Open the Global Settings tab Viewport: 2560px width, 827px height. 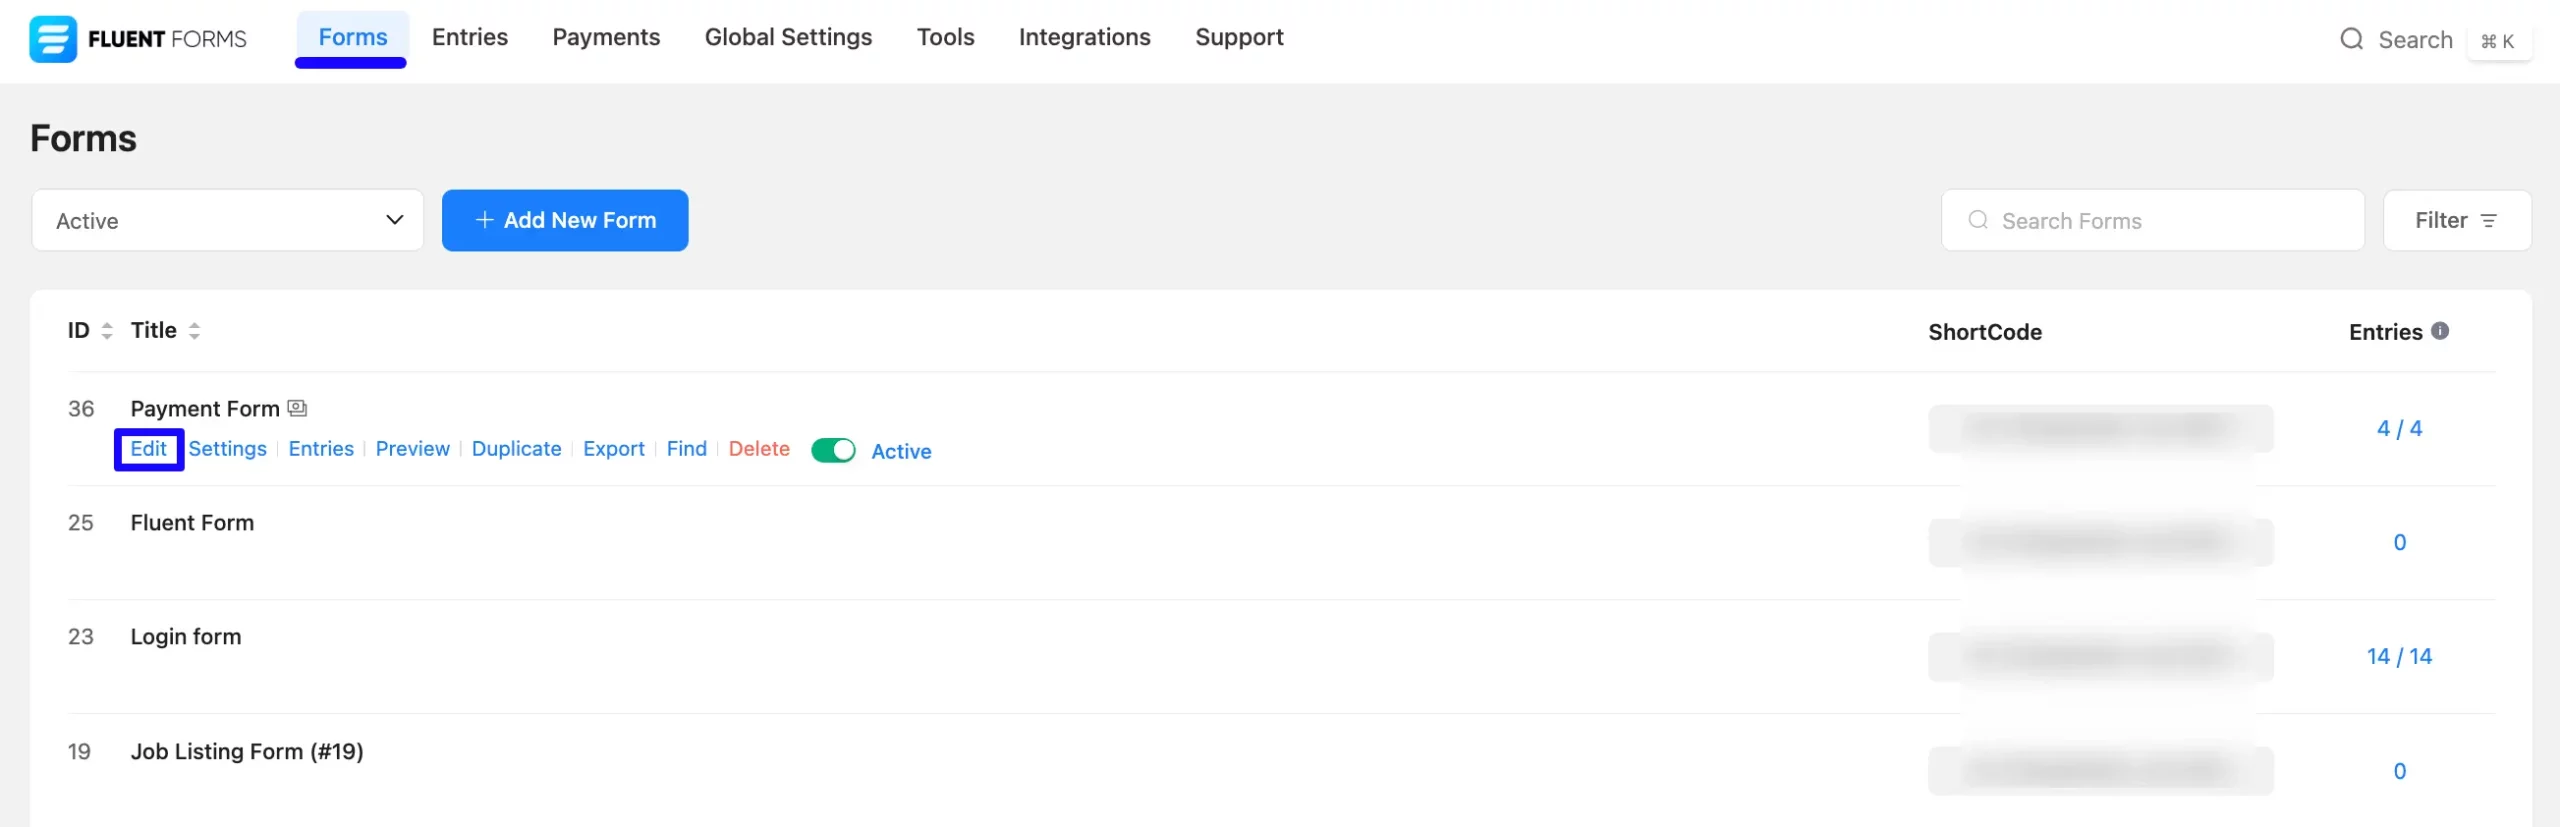[x=788, y=37]
